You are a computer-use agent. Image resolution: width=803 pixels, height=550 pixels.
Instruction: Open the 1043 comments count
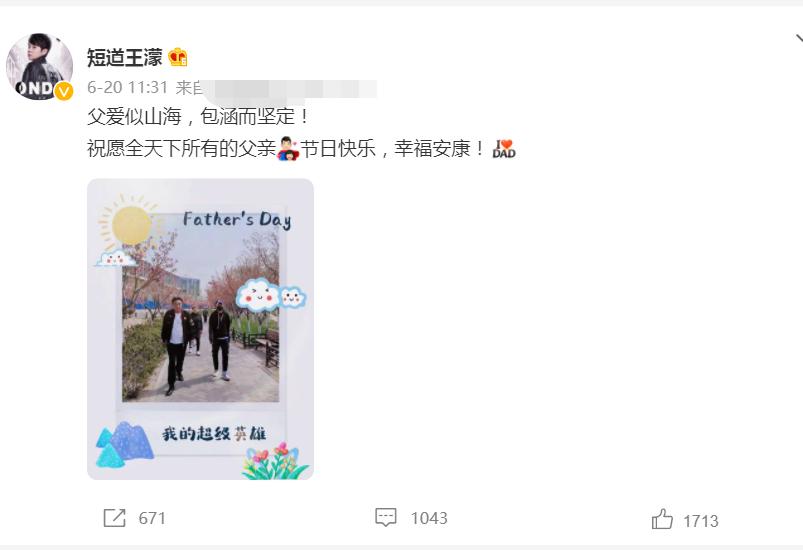pyautogui.click(x=429, y=518)
